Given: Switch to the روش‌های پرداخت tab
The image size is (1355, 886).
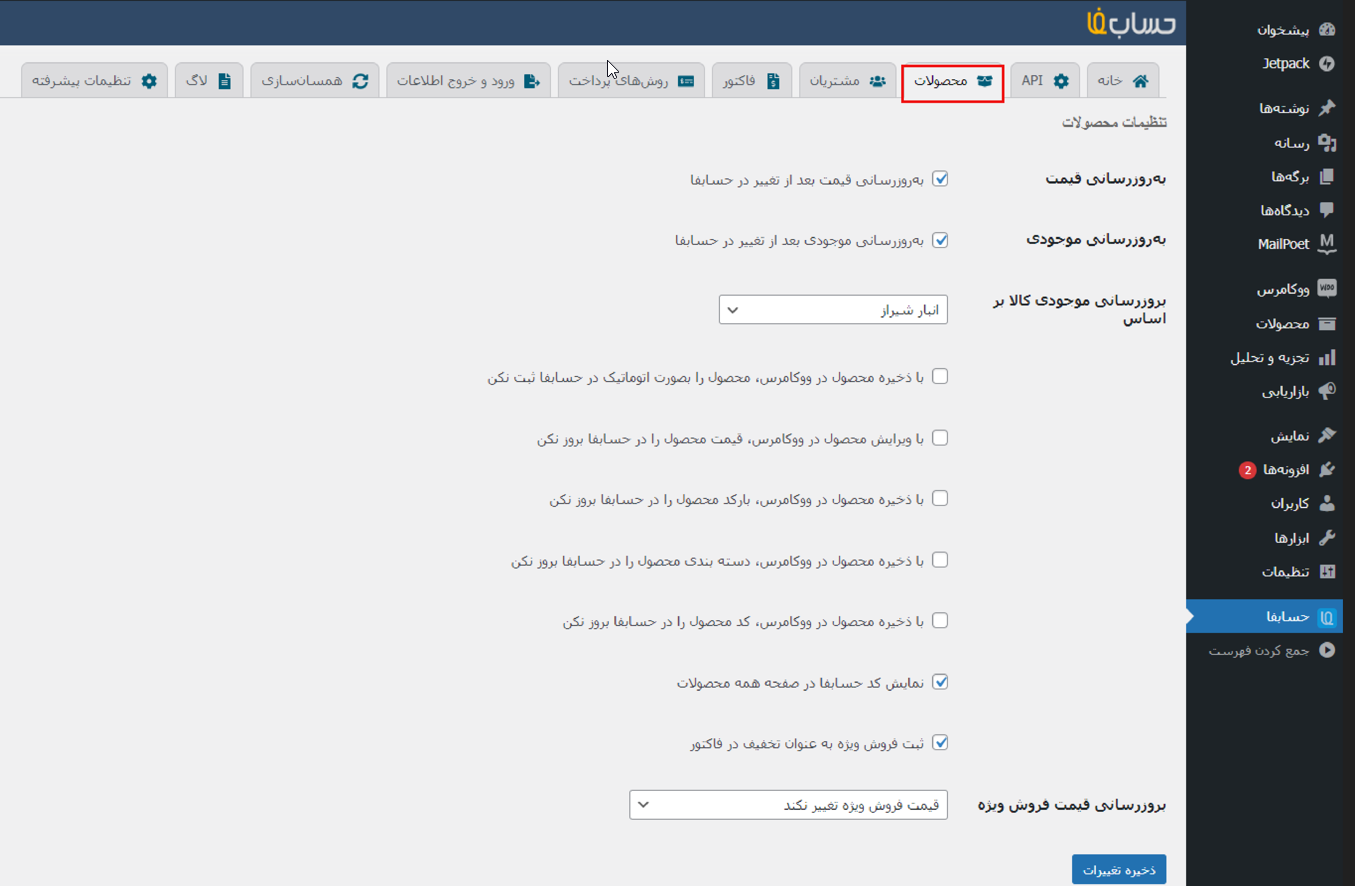Looking at the screenshot, I should click(631, 81).
